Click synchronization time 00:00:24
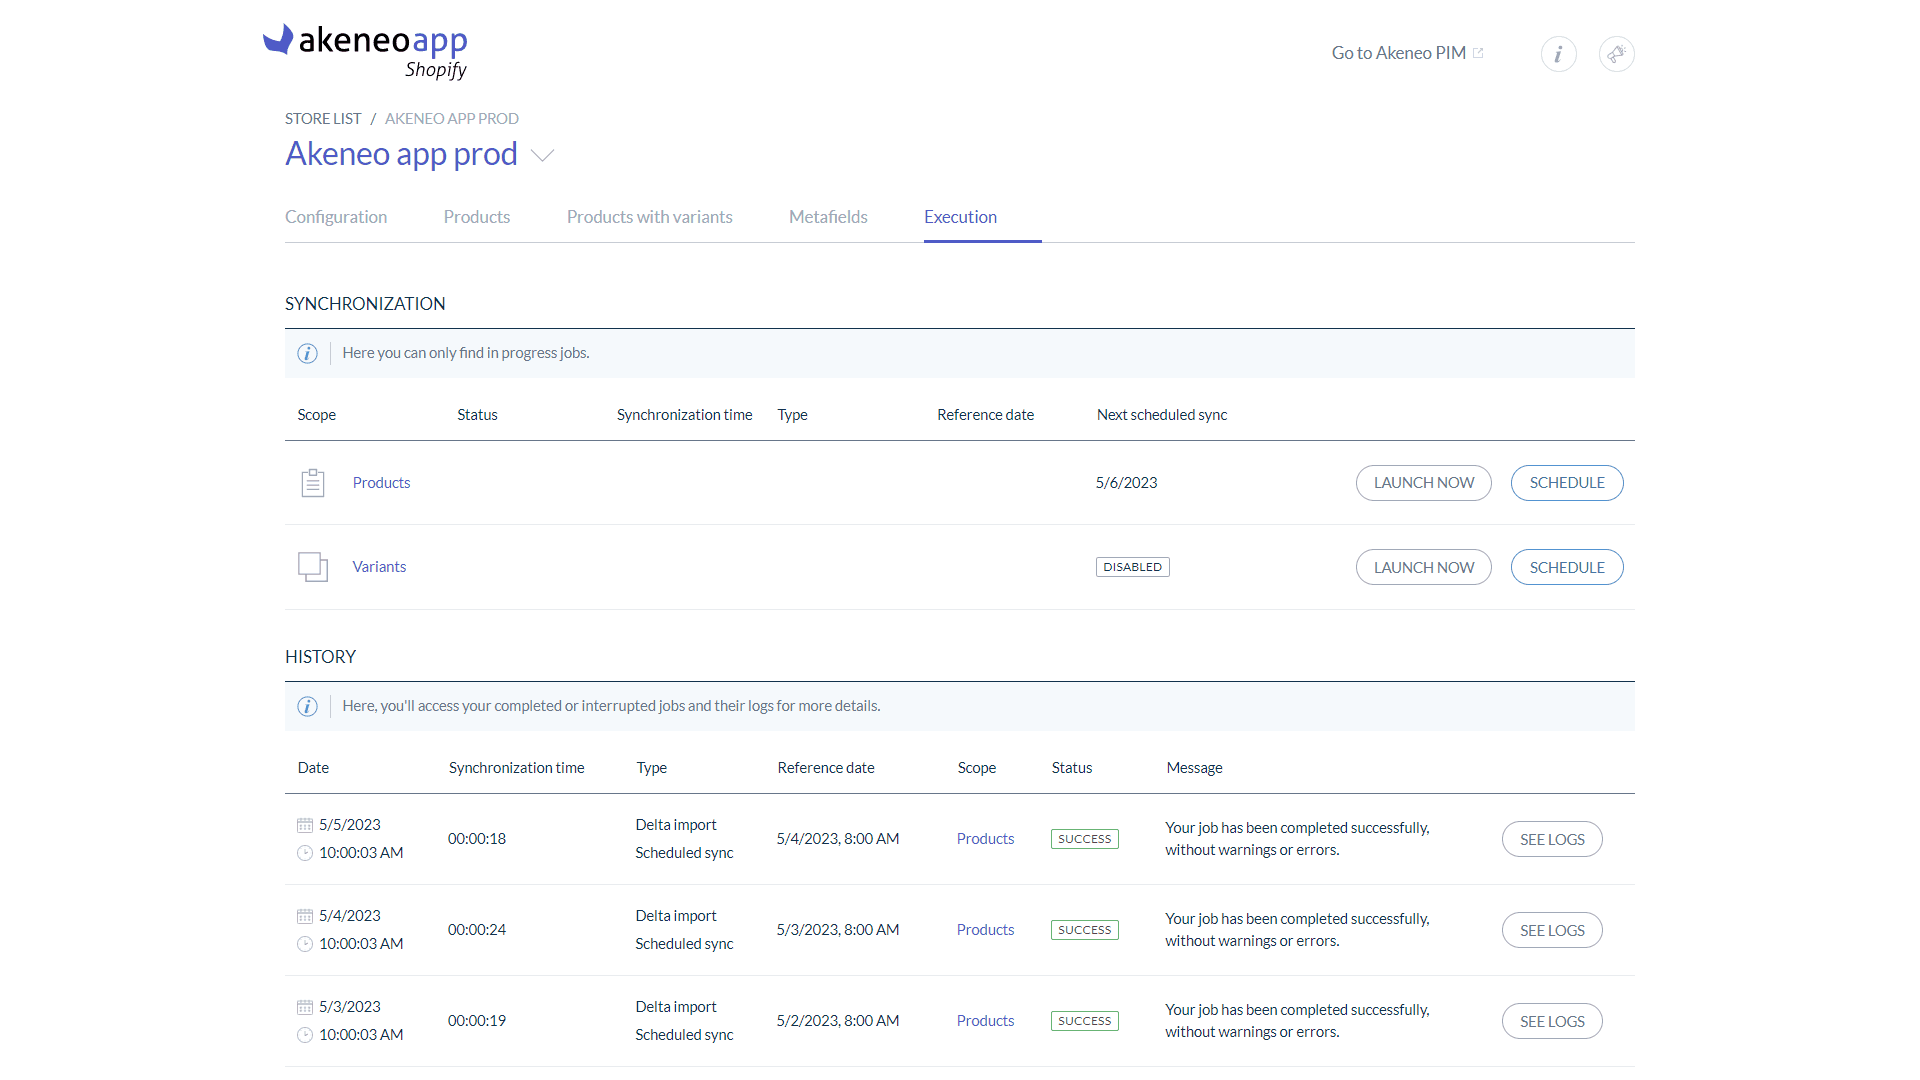This screenshot has width=1920, height=1080. pos(477,930)
